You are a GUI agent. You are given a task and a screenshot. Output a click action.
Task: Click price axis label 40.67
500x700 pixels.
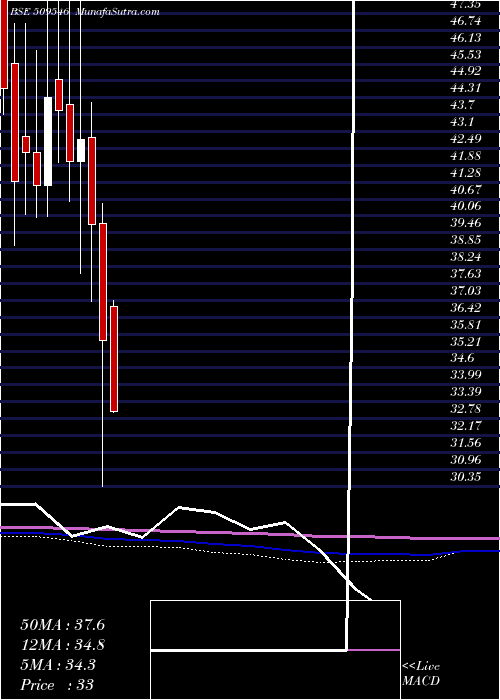point(466,190)
